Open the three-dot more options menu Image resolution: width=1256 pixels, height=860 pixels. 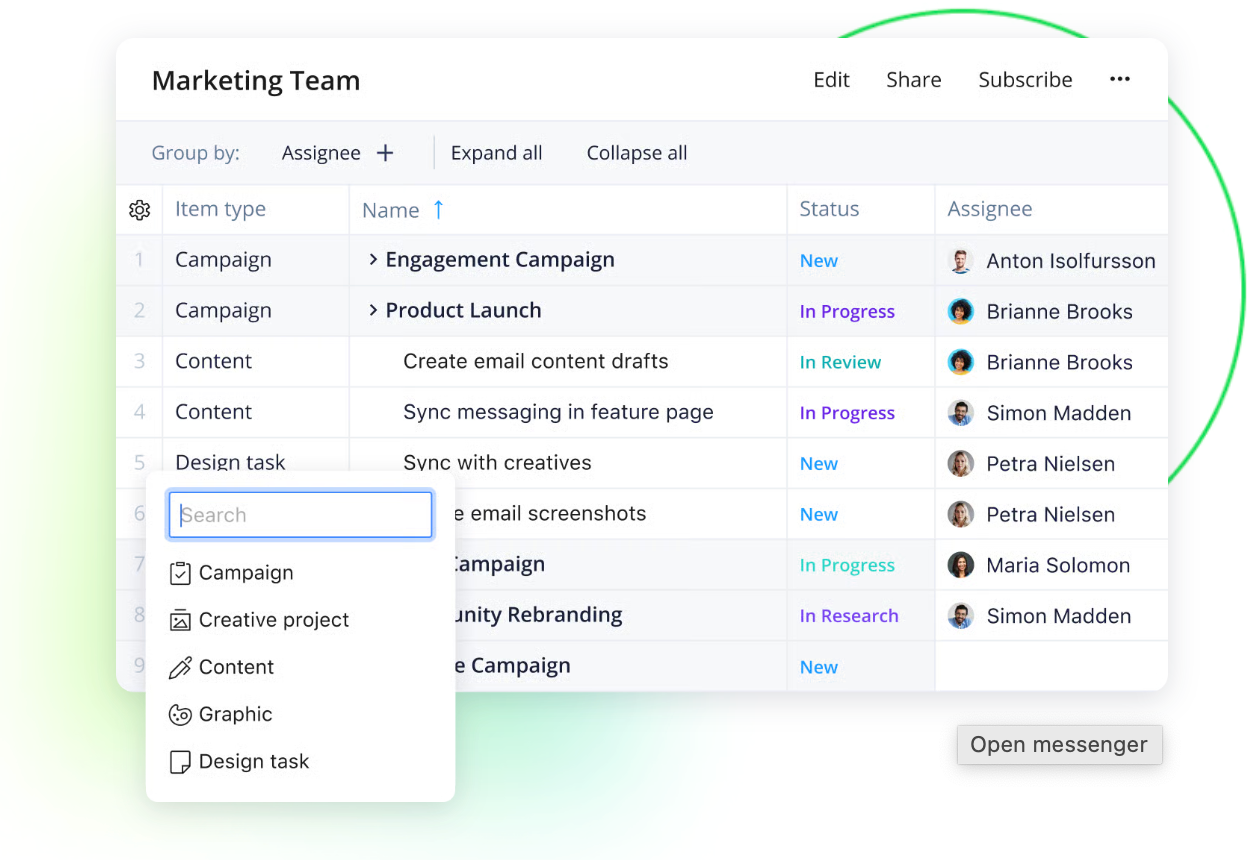(1119, 80)
